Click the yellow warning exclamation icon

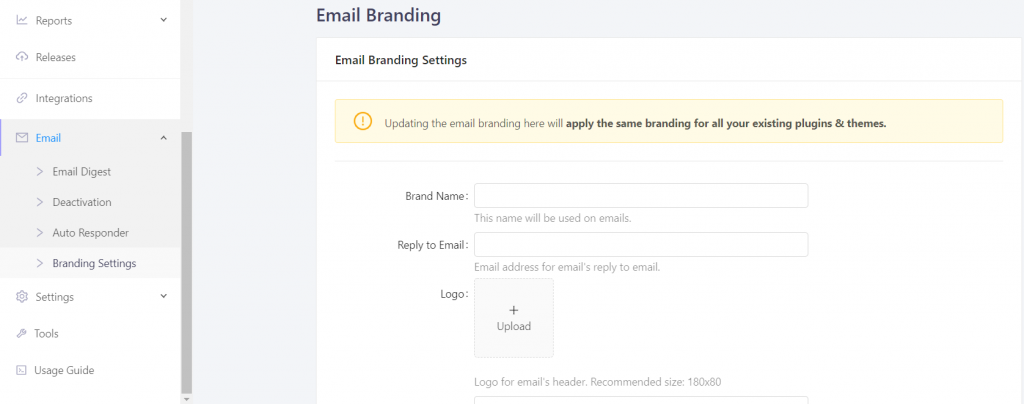363,121
